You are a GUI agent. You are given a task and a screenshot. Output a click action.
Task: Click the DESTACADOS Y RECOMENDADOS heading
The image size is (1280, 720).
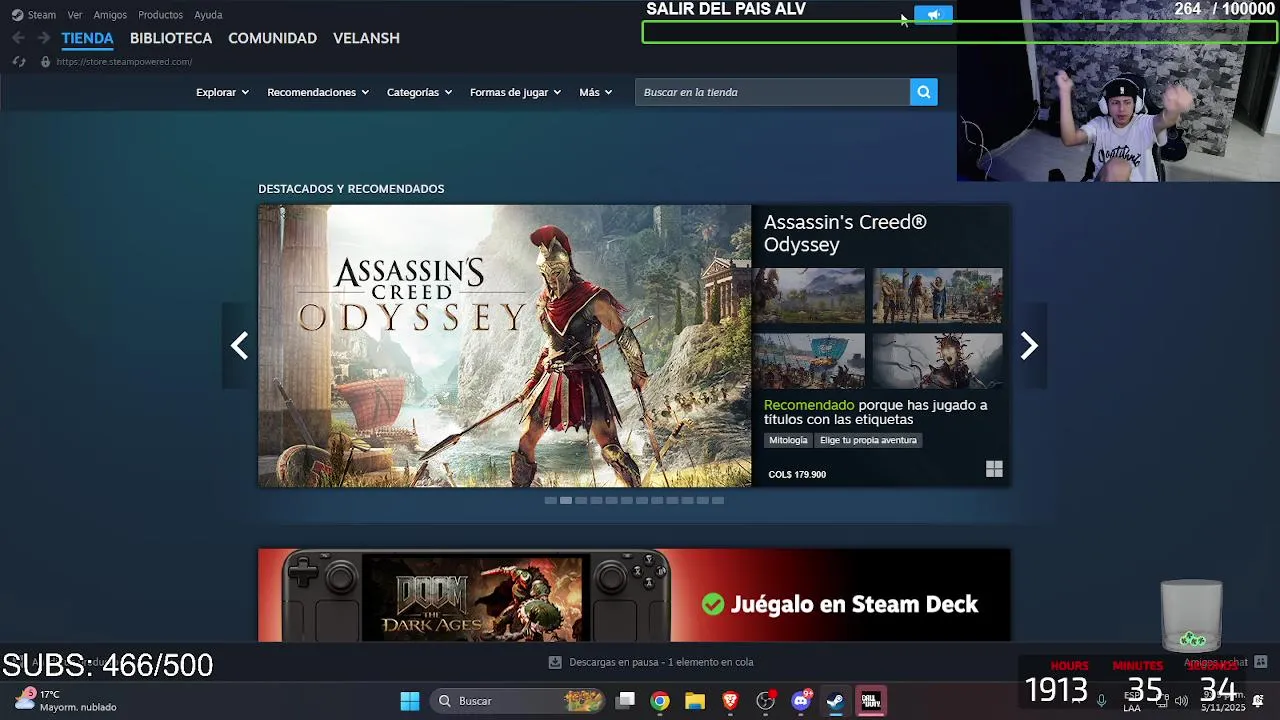pos(351,189)
